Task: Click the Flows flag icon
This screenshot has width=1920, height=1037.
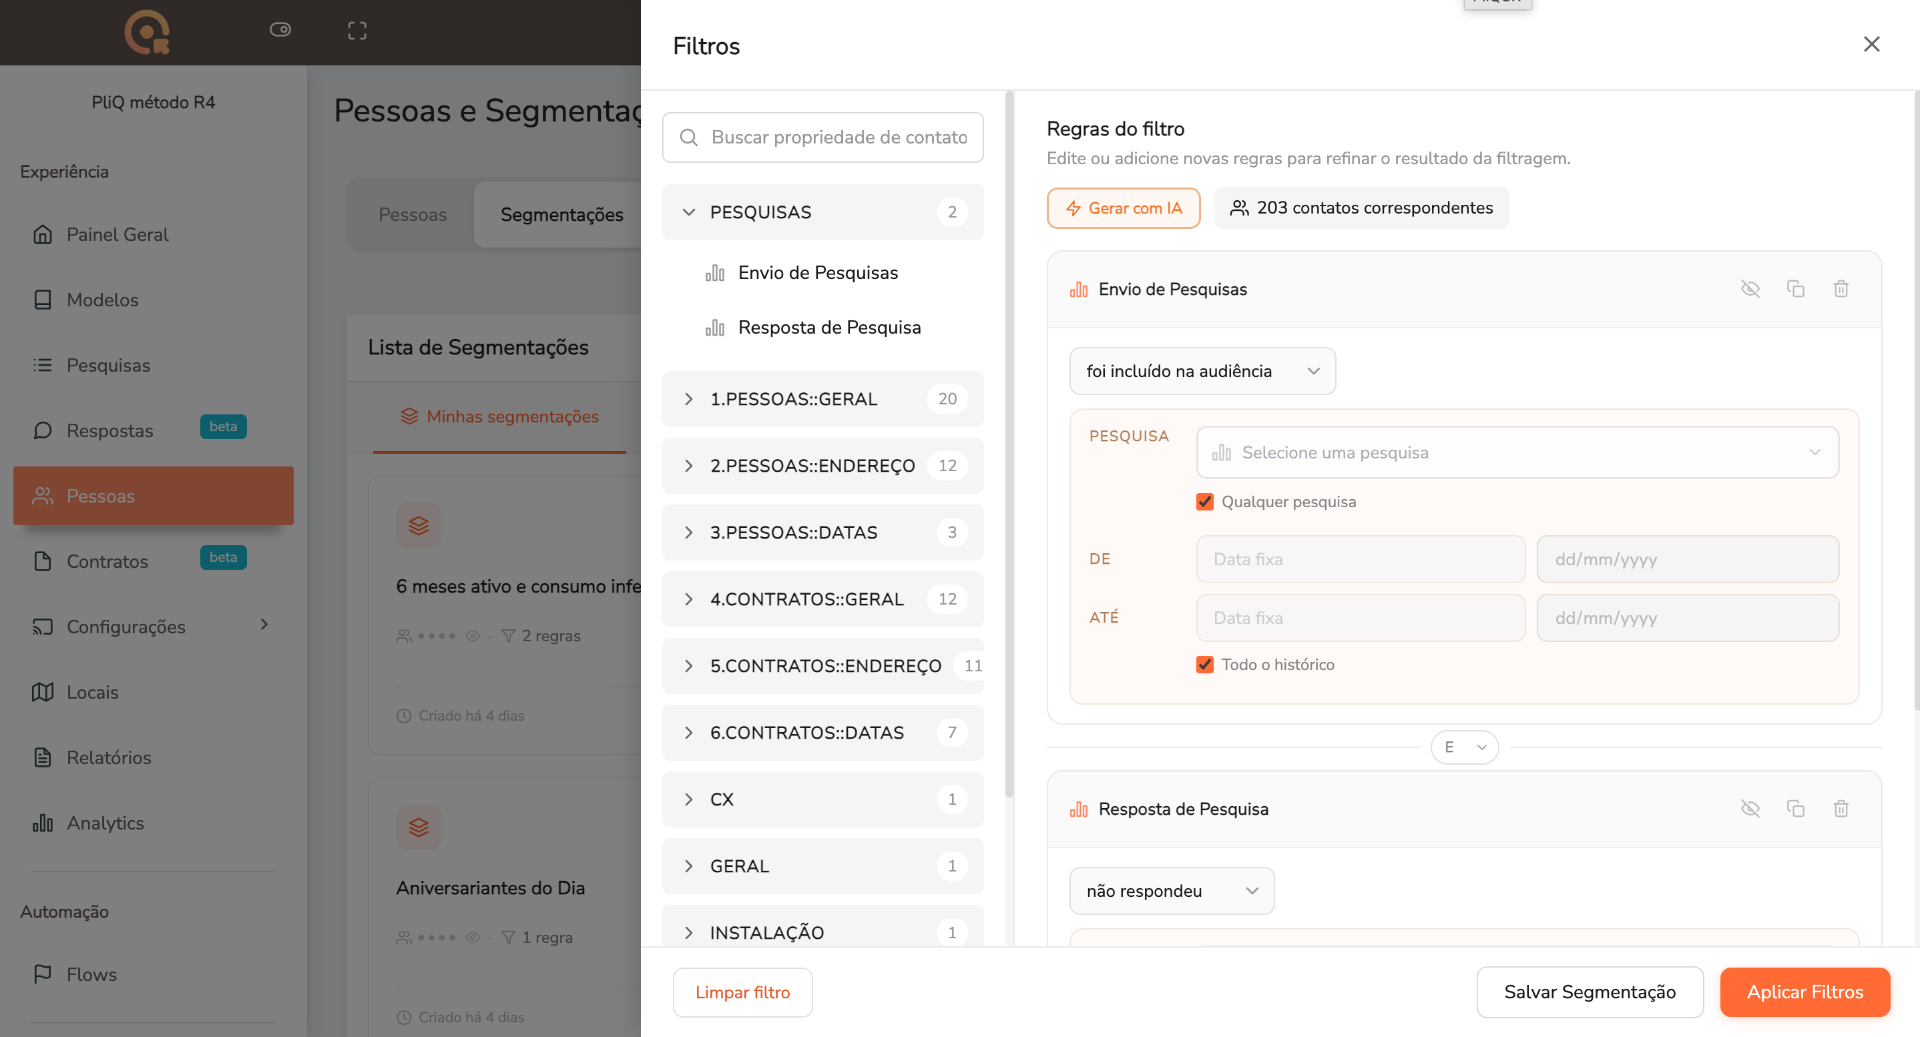Action: point(42,974)
